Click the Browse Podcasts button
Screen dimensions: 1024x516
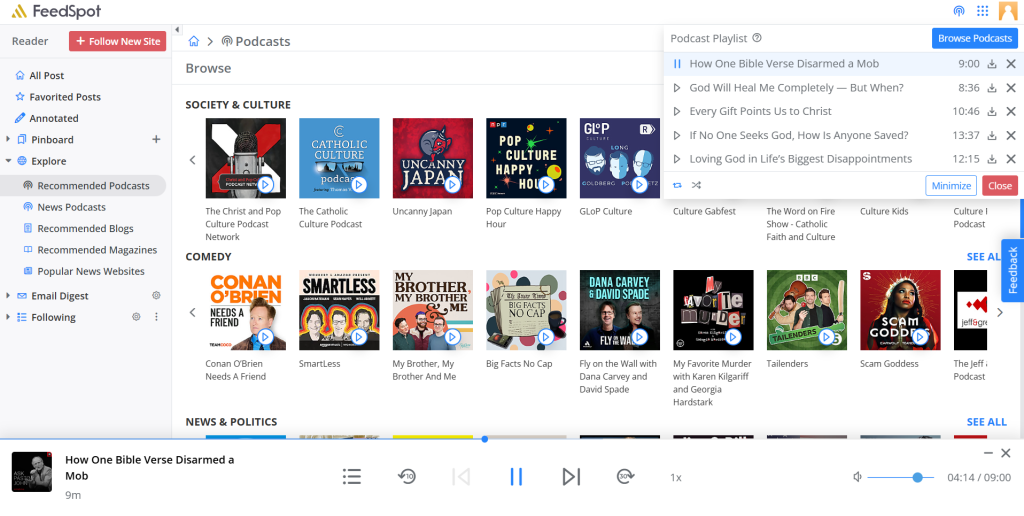[974, 38]
